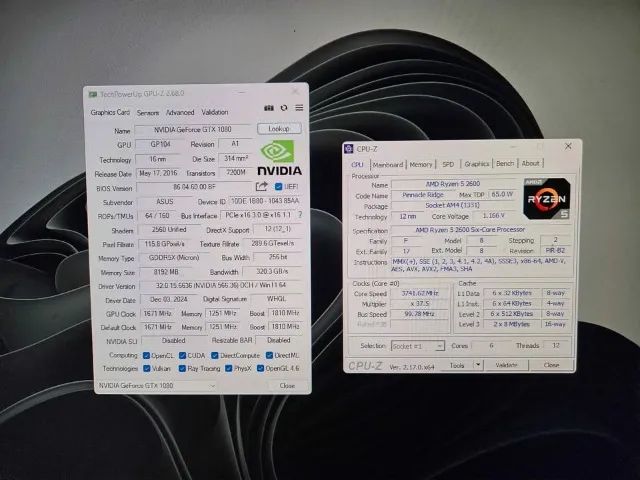Image resolution: width=640 pixels, height=480 pixels.
Task: Switch to the Graphics Card tab
Action: 110,112
